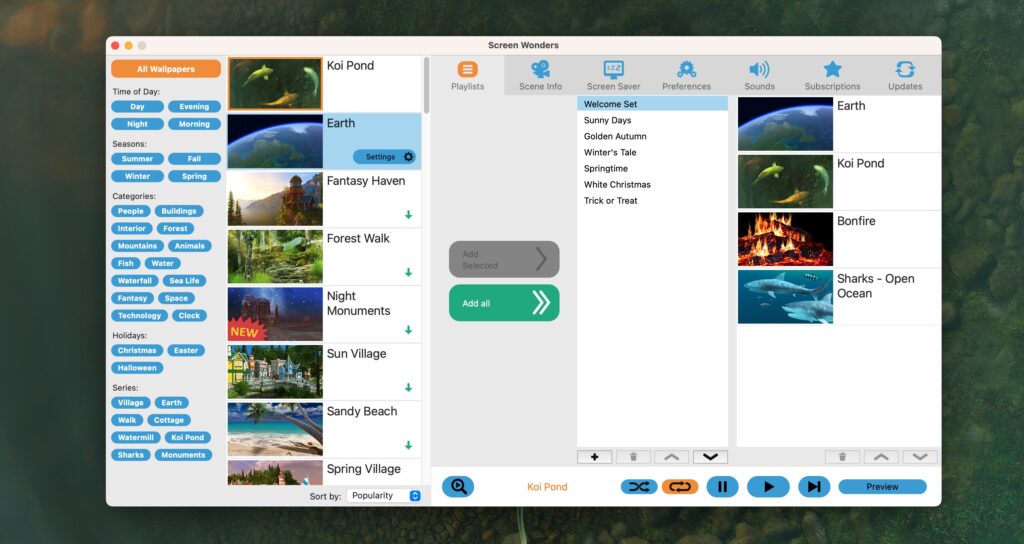Add a new playlist with plus button

pyautogui.click(x=594, y=457)
